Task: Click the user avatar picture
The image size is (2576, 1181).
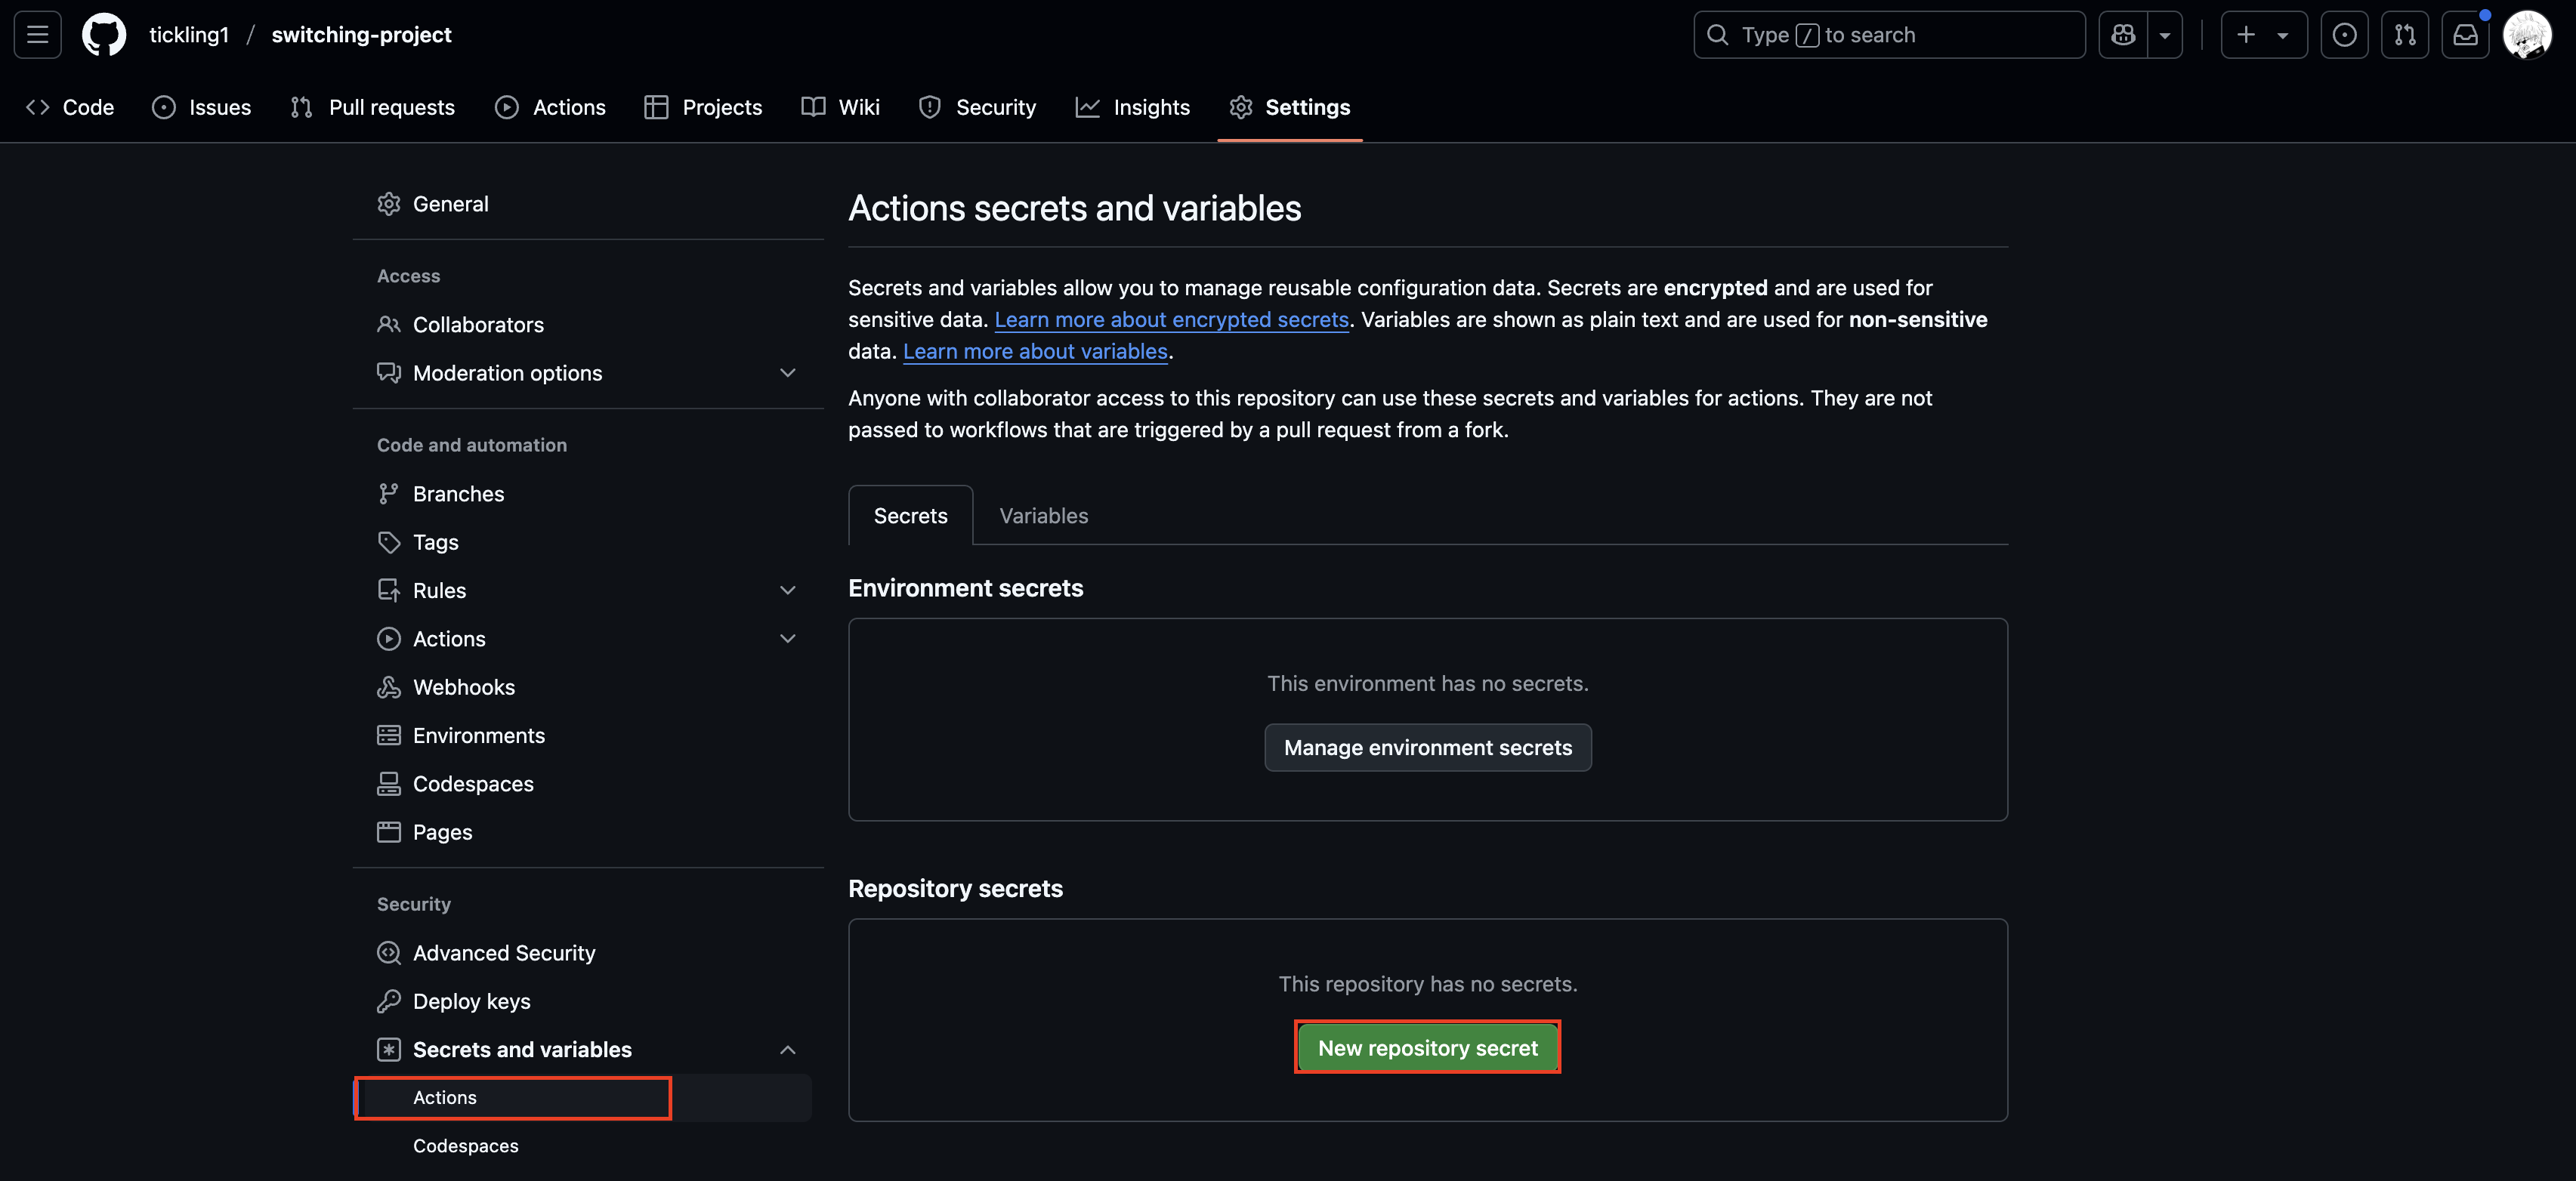Action: click(x=2527, y=35)
